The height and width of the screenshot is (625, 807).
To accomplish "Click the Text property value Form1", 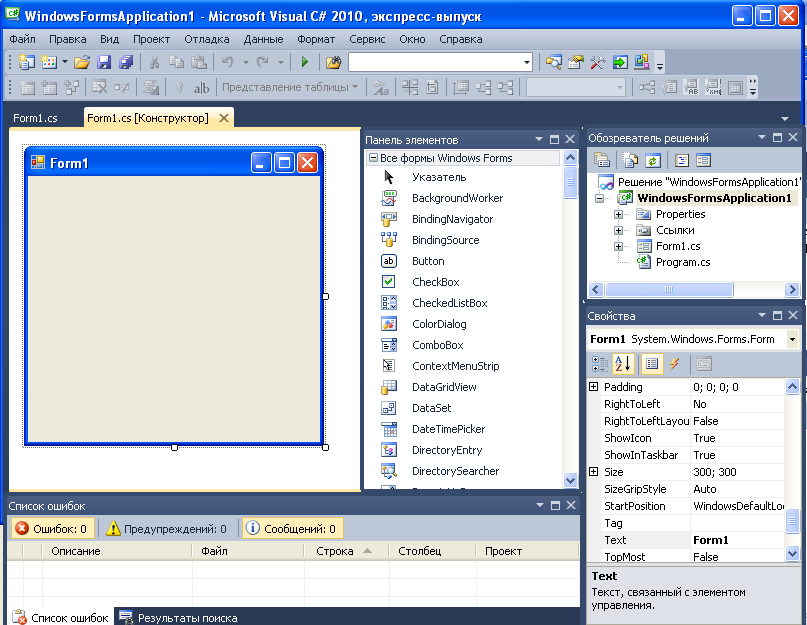I will pyautogui.click(x=737, y=540).
